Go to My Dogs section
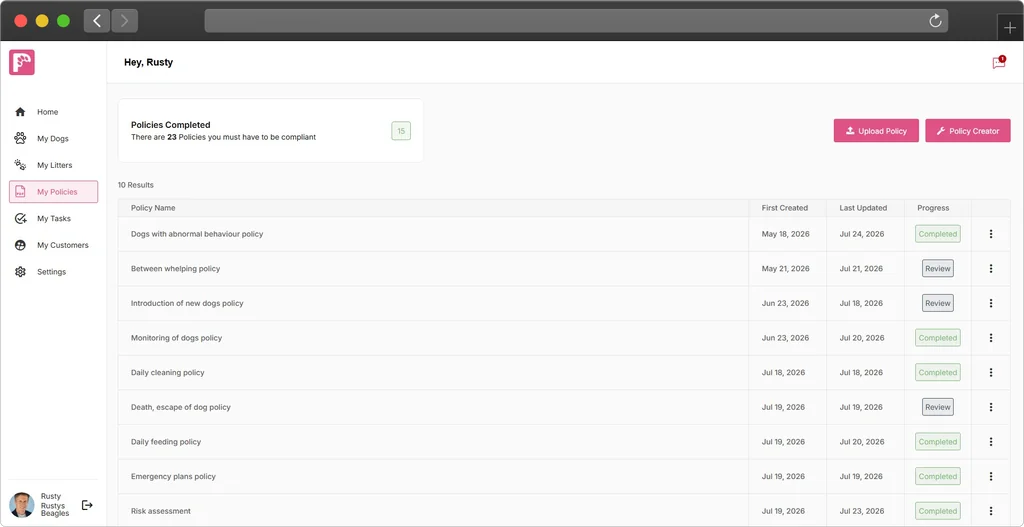1024x527 pixels. (x=54, y=138)
